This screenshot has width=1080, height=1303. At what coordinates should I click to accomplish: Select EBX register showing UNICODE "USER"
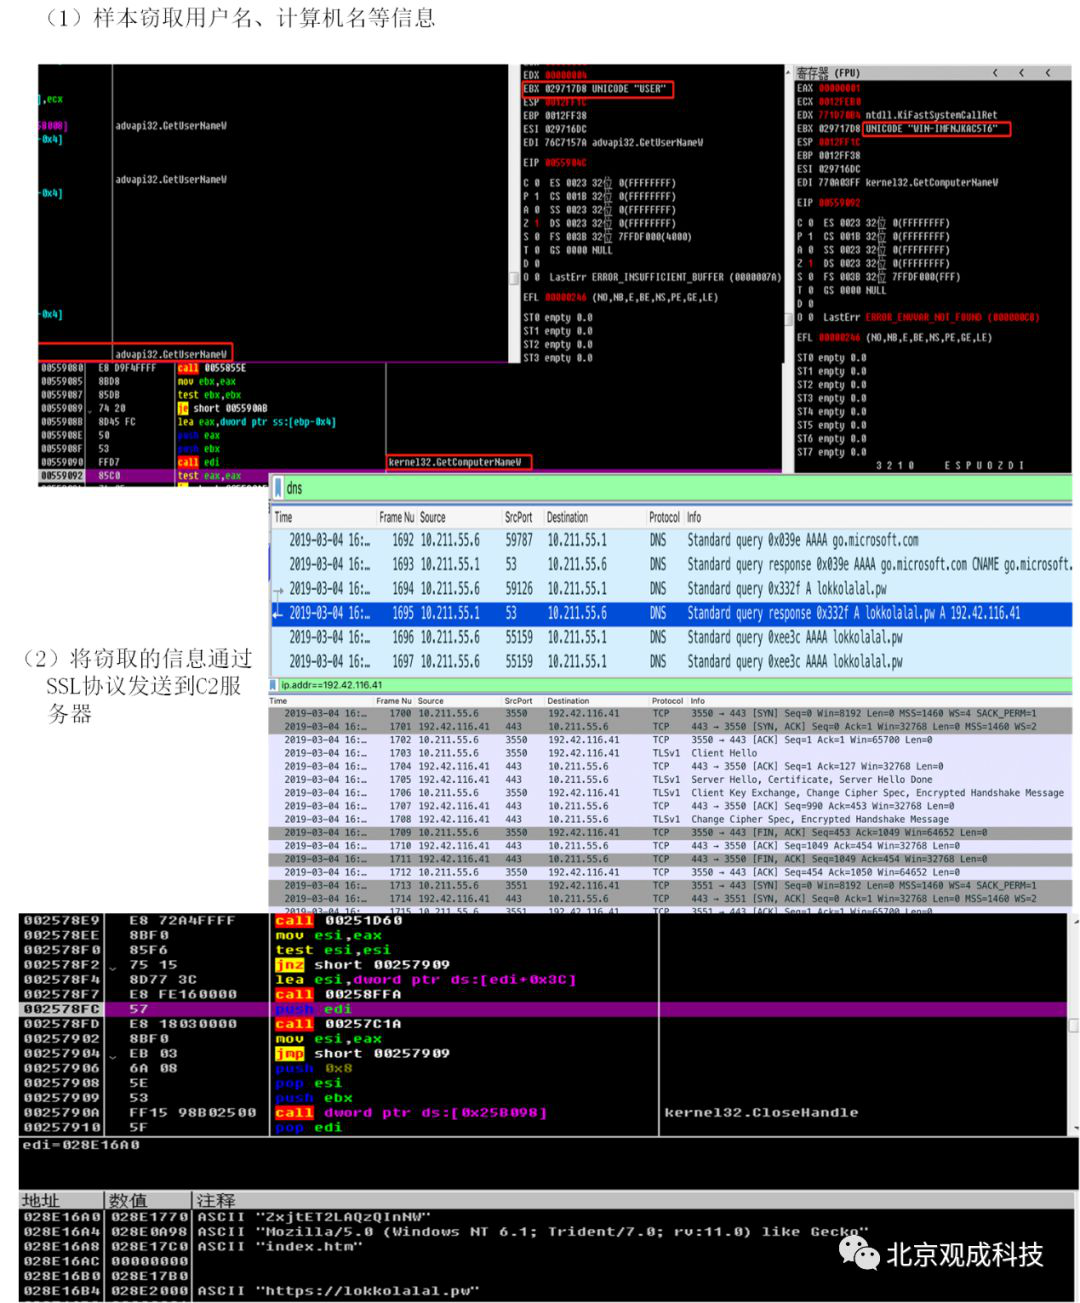[597, 89]
